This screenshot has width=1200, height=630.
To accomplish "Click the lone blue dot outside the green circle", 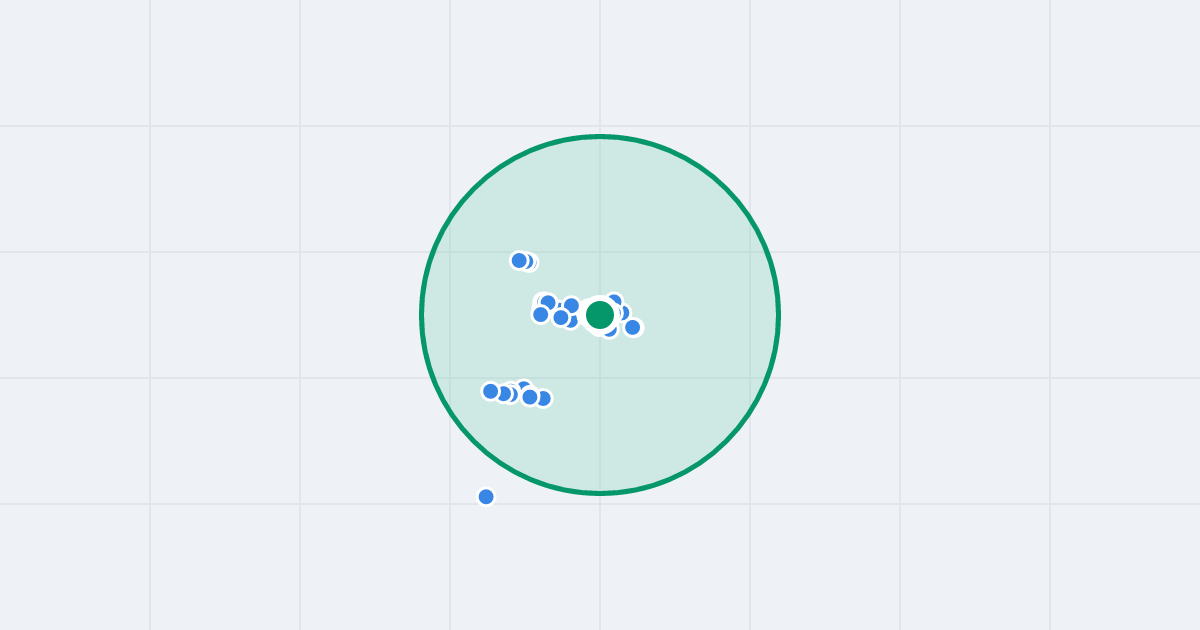I will pos(486,497).
